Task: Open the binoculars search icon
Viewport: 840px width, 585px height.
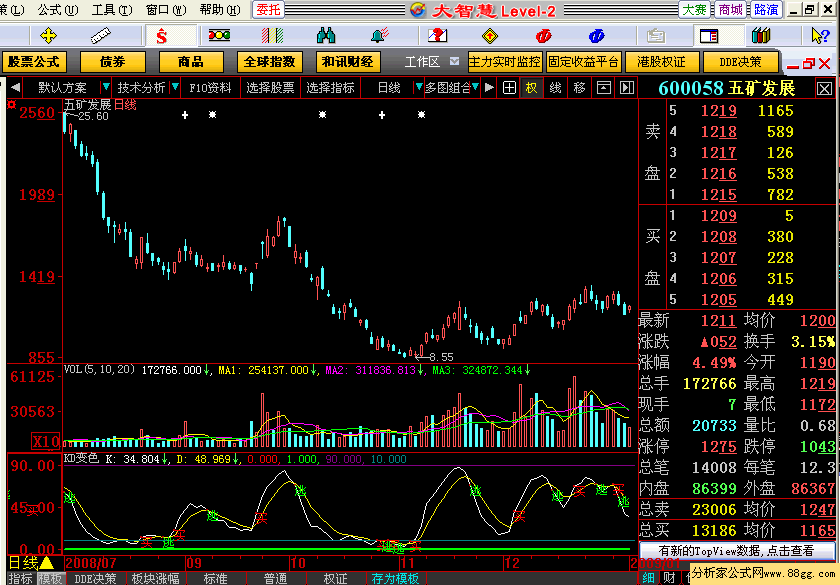Action: [326, 36]
